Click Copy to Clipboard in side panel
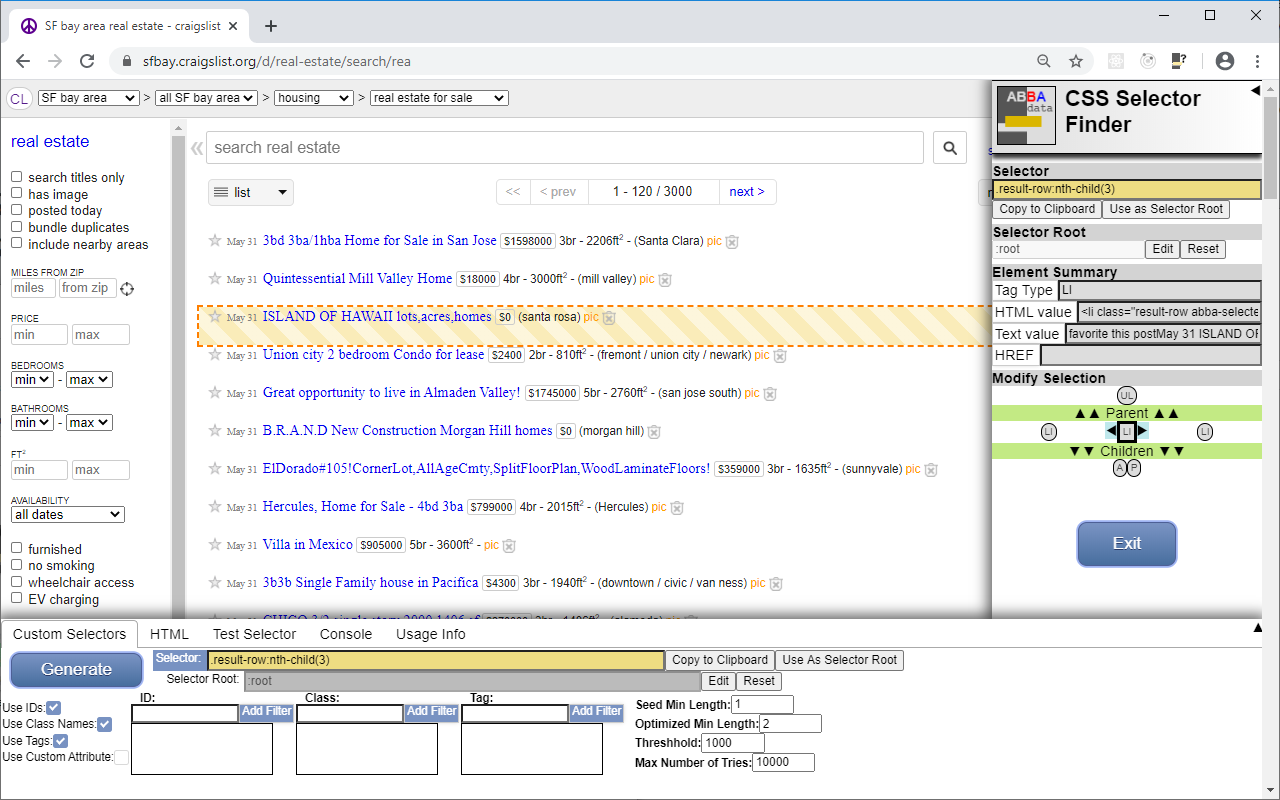This screenshot has height=800, width=1280. tap(1047, 209)
